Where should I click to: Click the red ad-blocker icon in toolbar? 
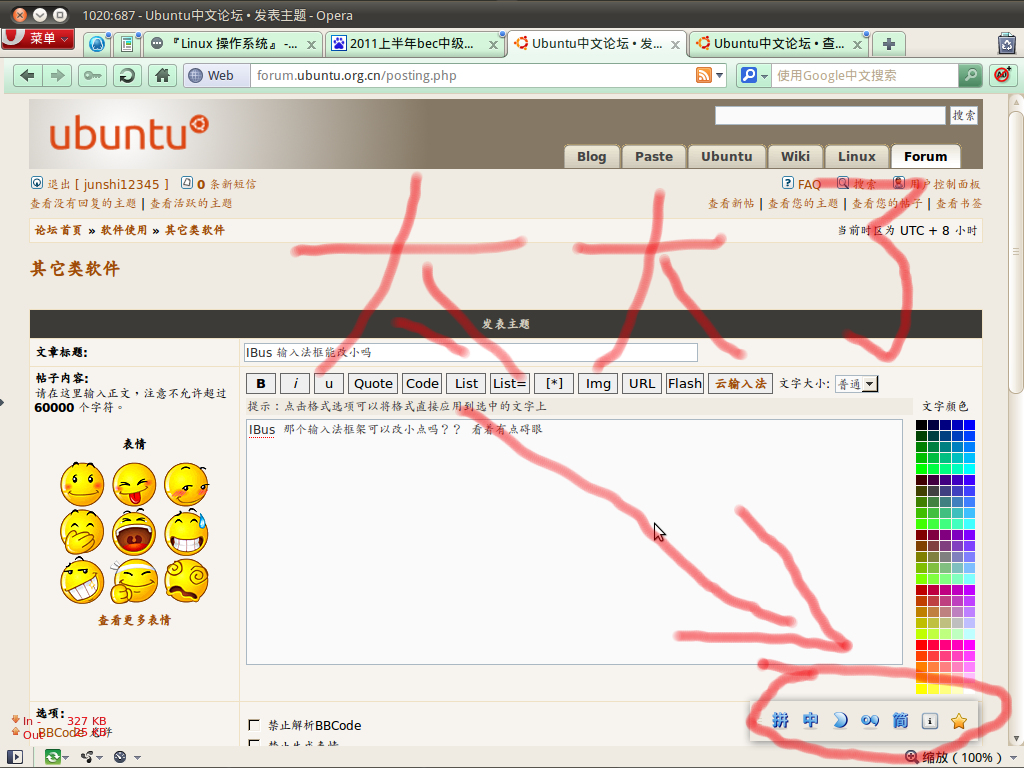1002,76
